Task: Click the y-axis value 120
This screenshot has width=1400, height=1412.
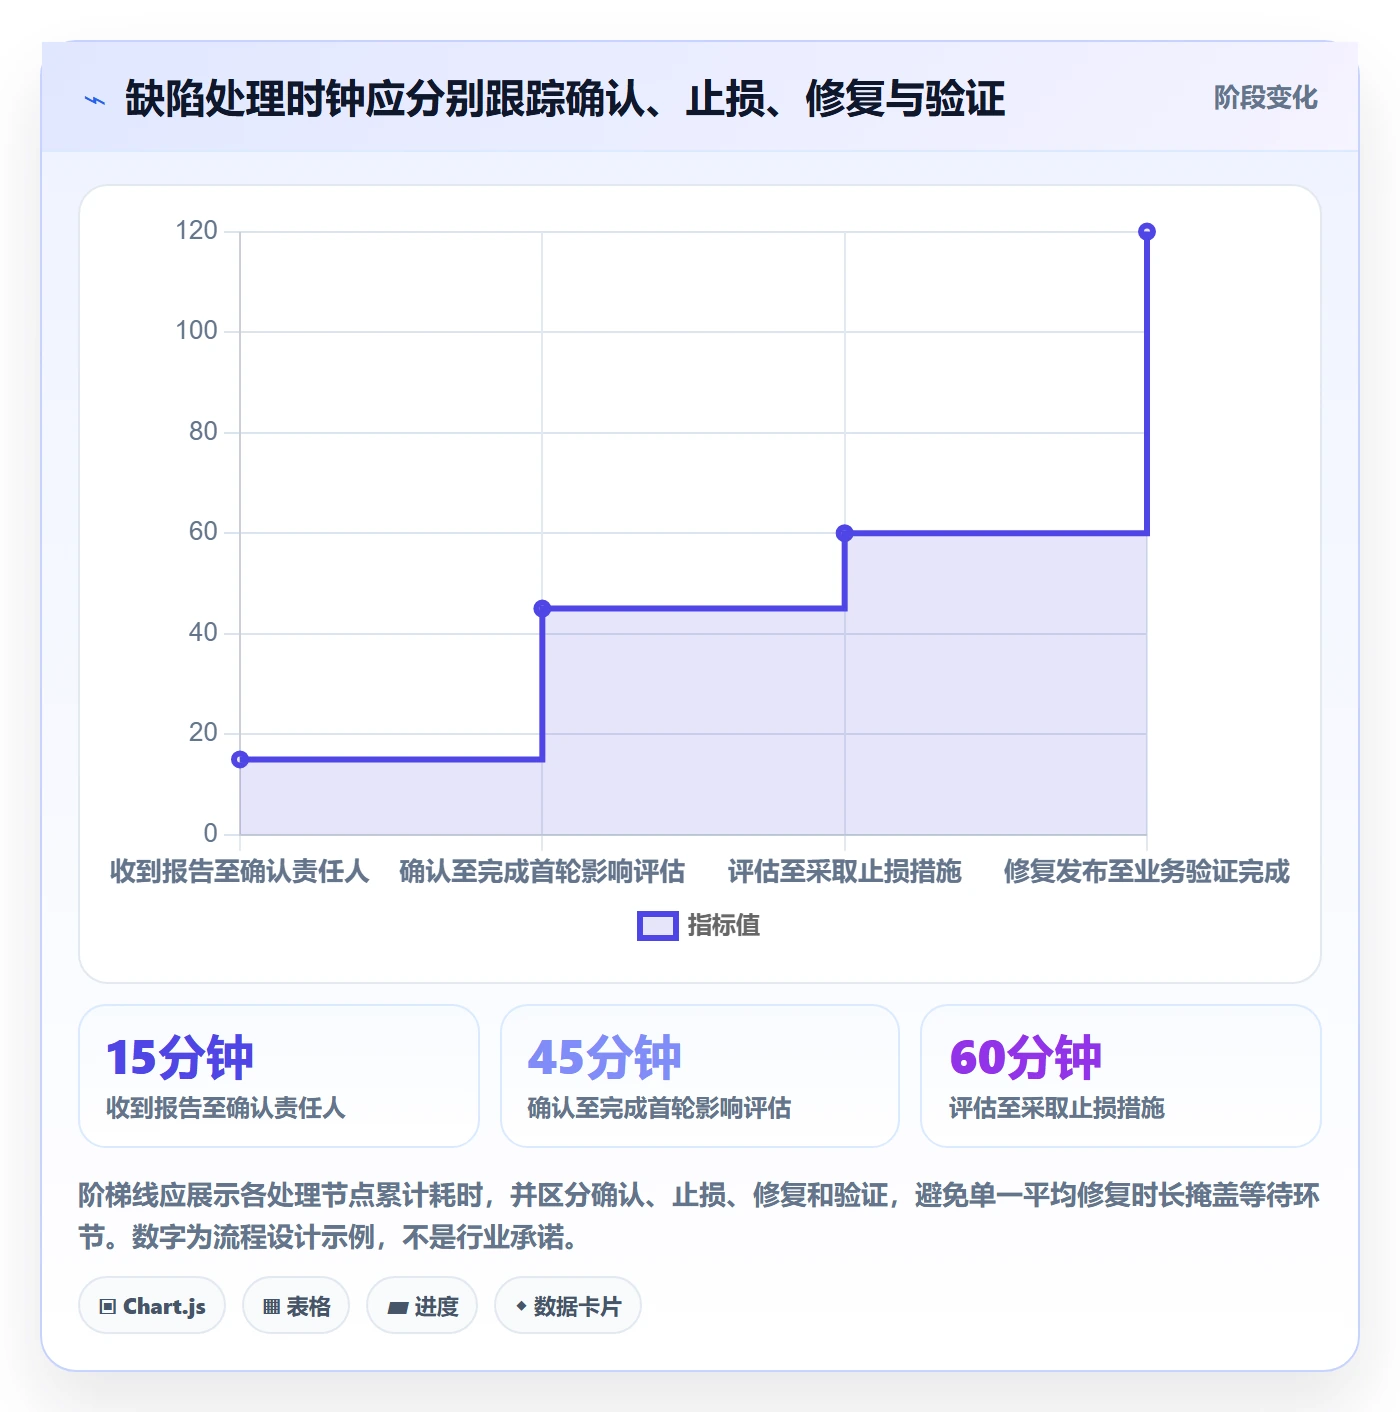Action: click(x=196, y=231)
